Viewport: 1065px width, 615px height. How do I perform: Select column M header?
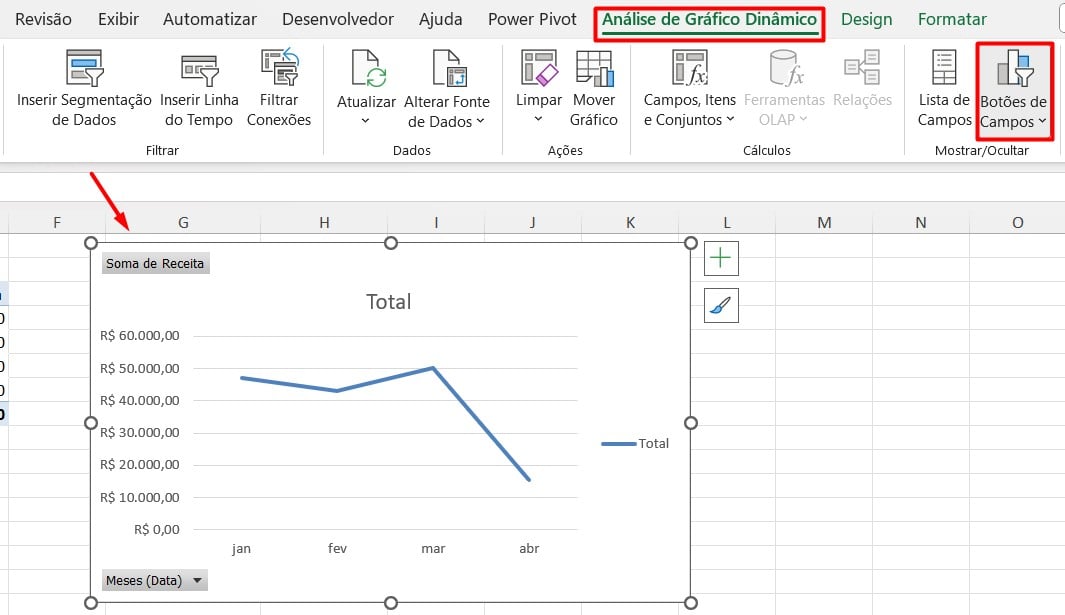click(x=823, y=222)
